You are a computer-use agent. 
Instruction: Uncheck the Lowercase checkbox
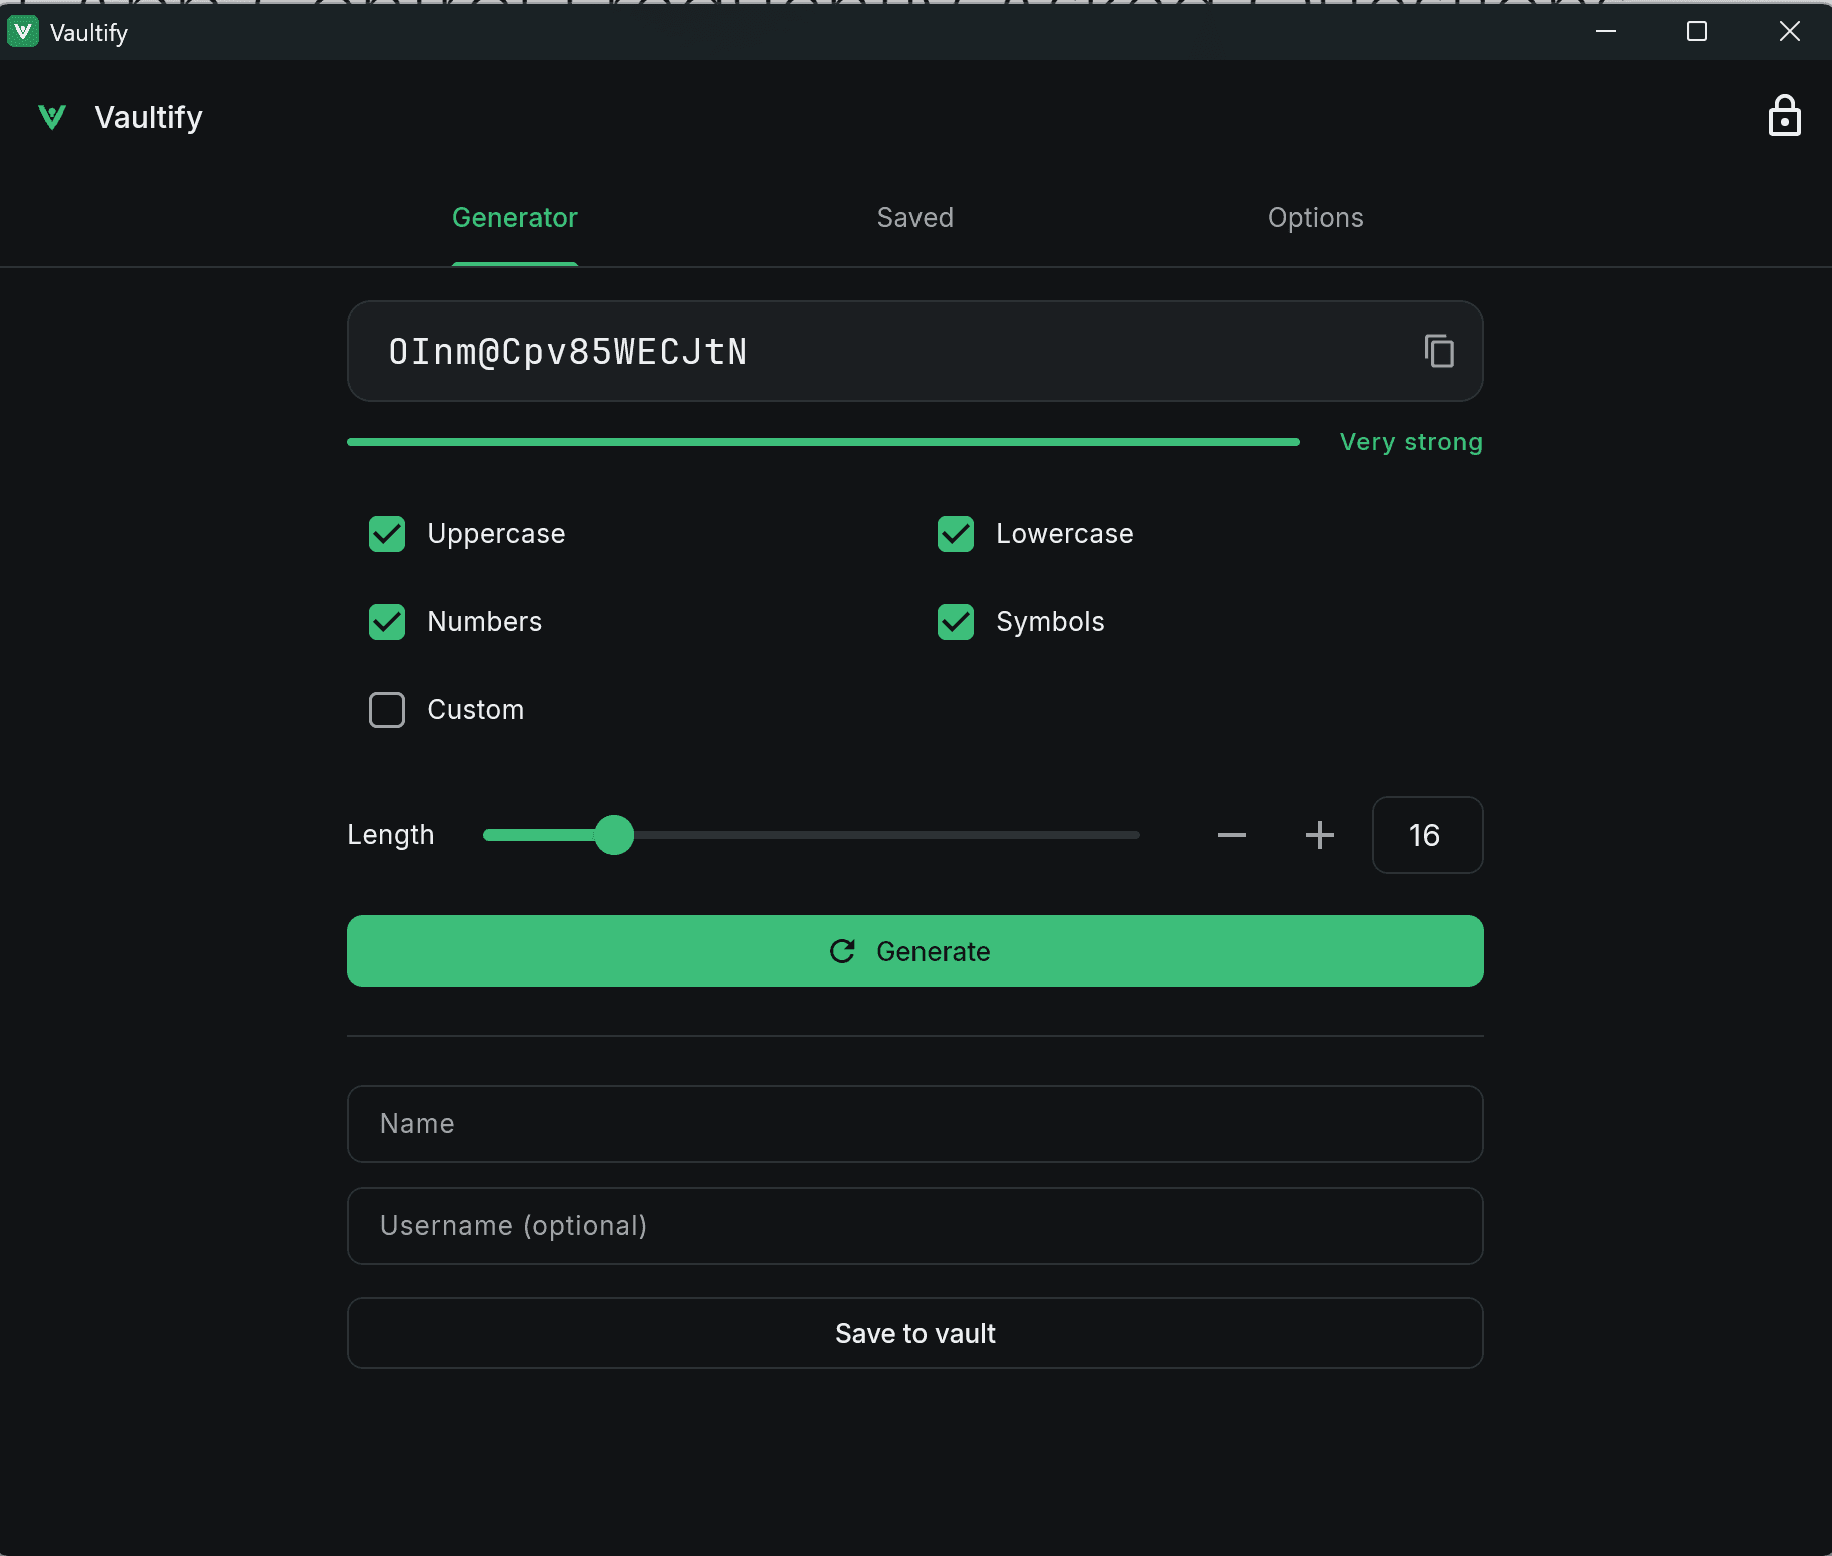tap(956, 534)
